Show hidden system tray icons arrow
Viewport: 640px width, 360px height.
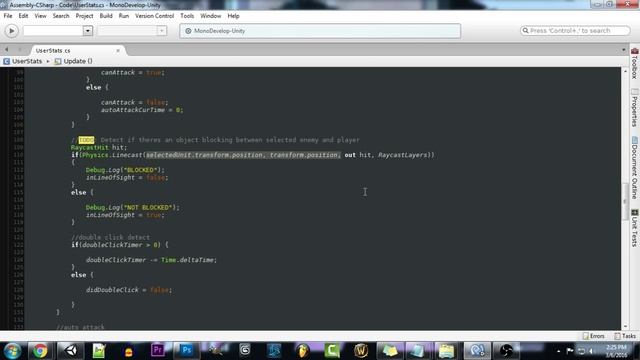[x=558, y=351]
